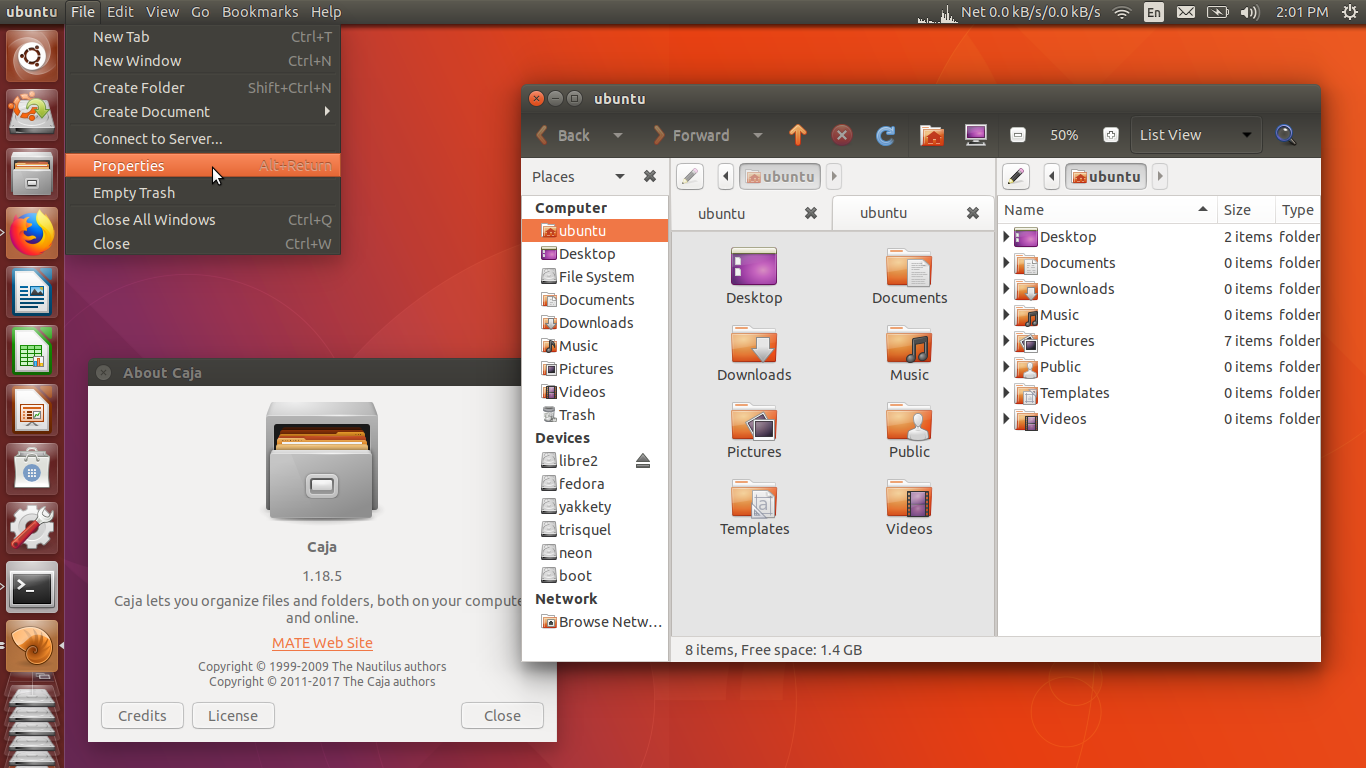Select the Downloads folder in icon view
Screen dimensions: 1366x768
tap(754, 353)
